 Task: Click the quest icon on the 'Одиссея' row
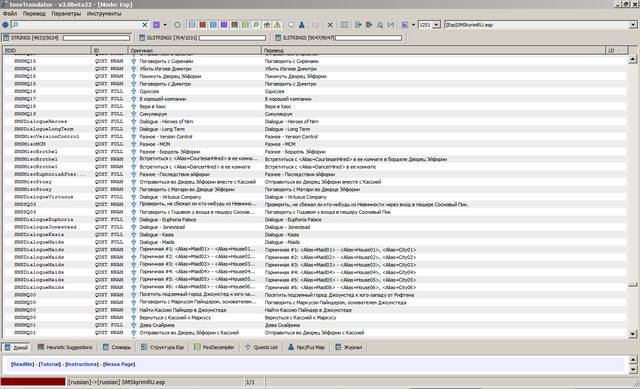click(133, 91)
